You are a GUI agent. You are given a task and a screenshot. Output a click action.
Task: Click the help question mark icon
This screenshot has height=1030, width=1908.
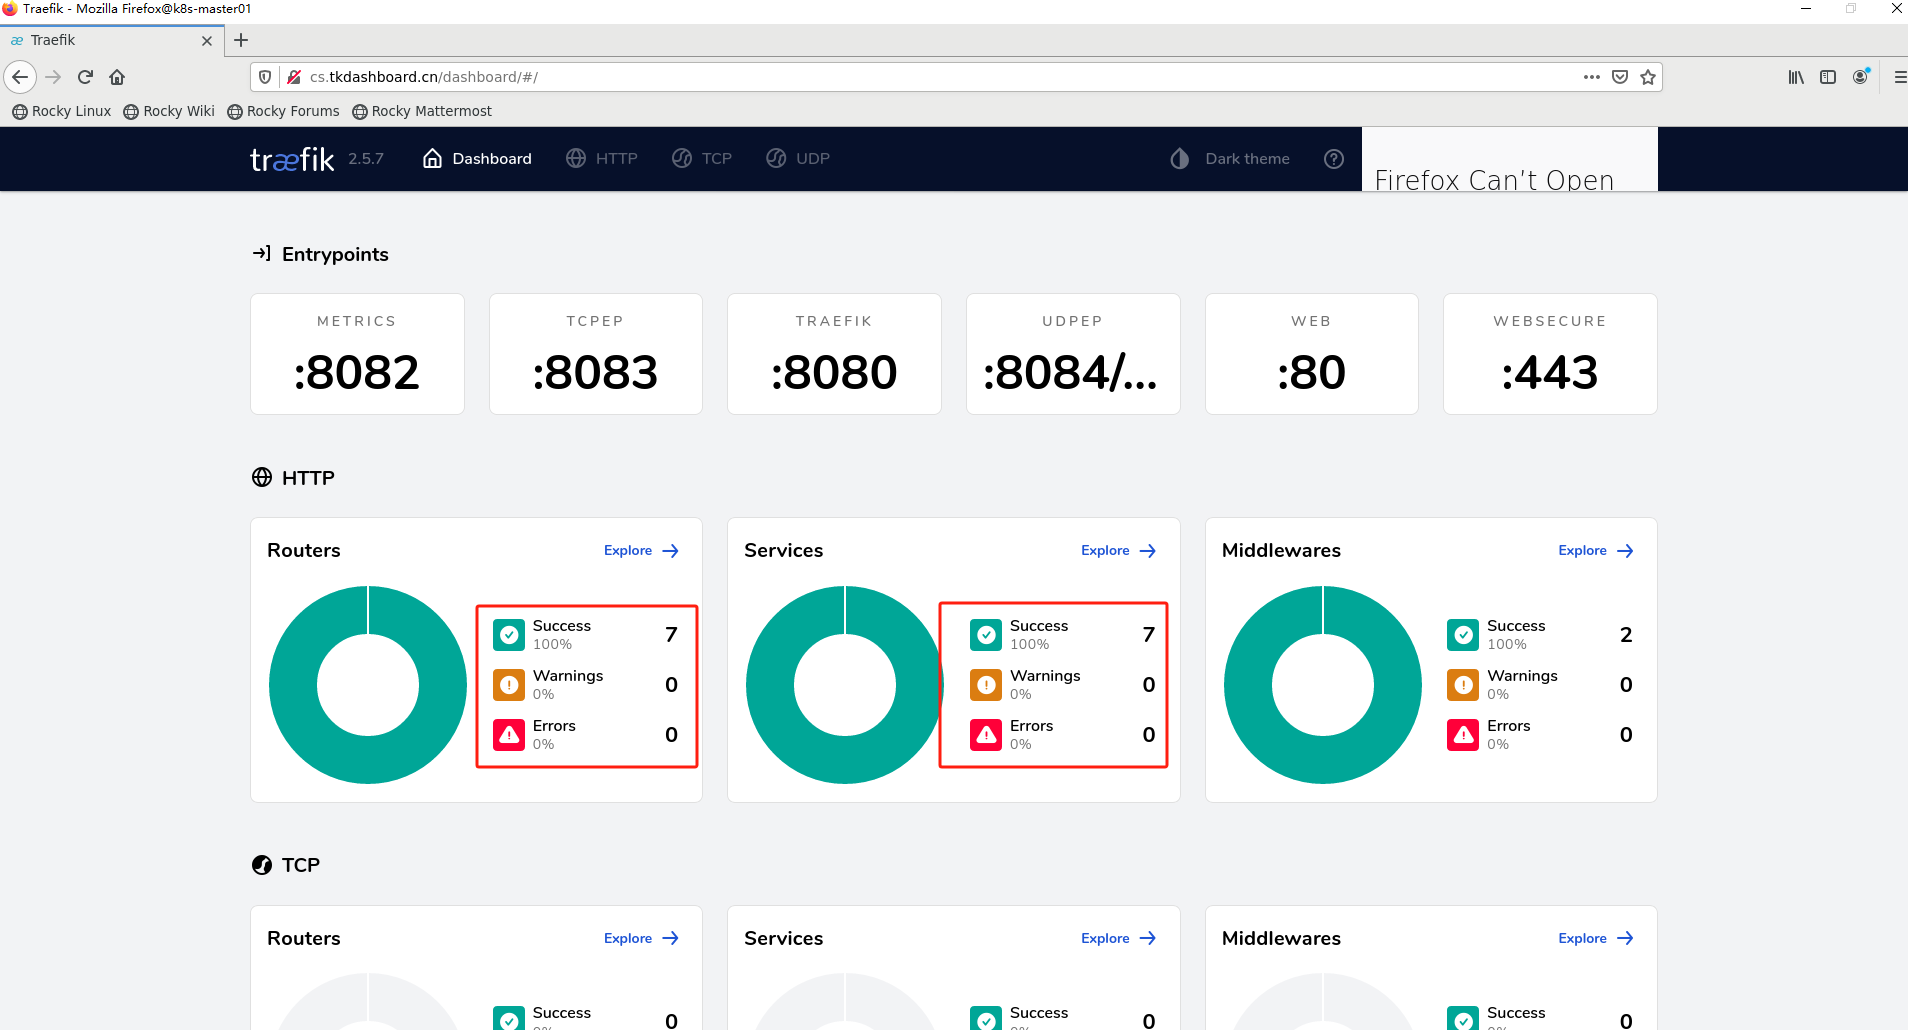click(1334, 159)
